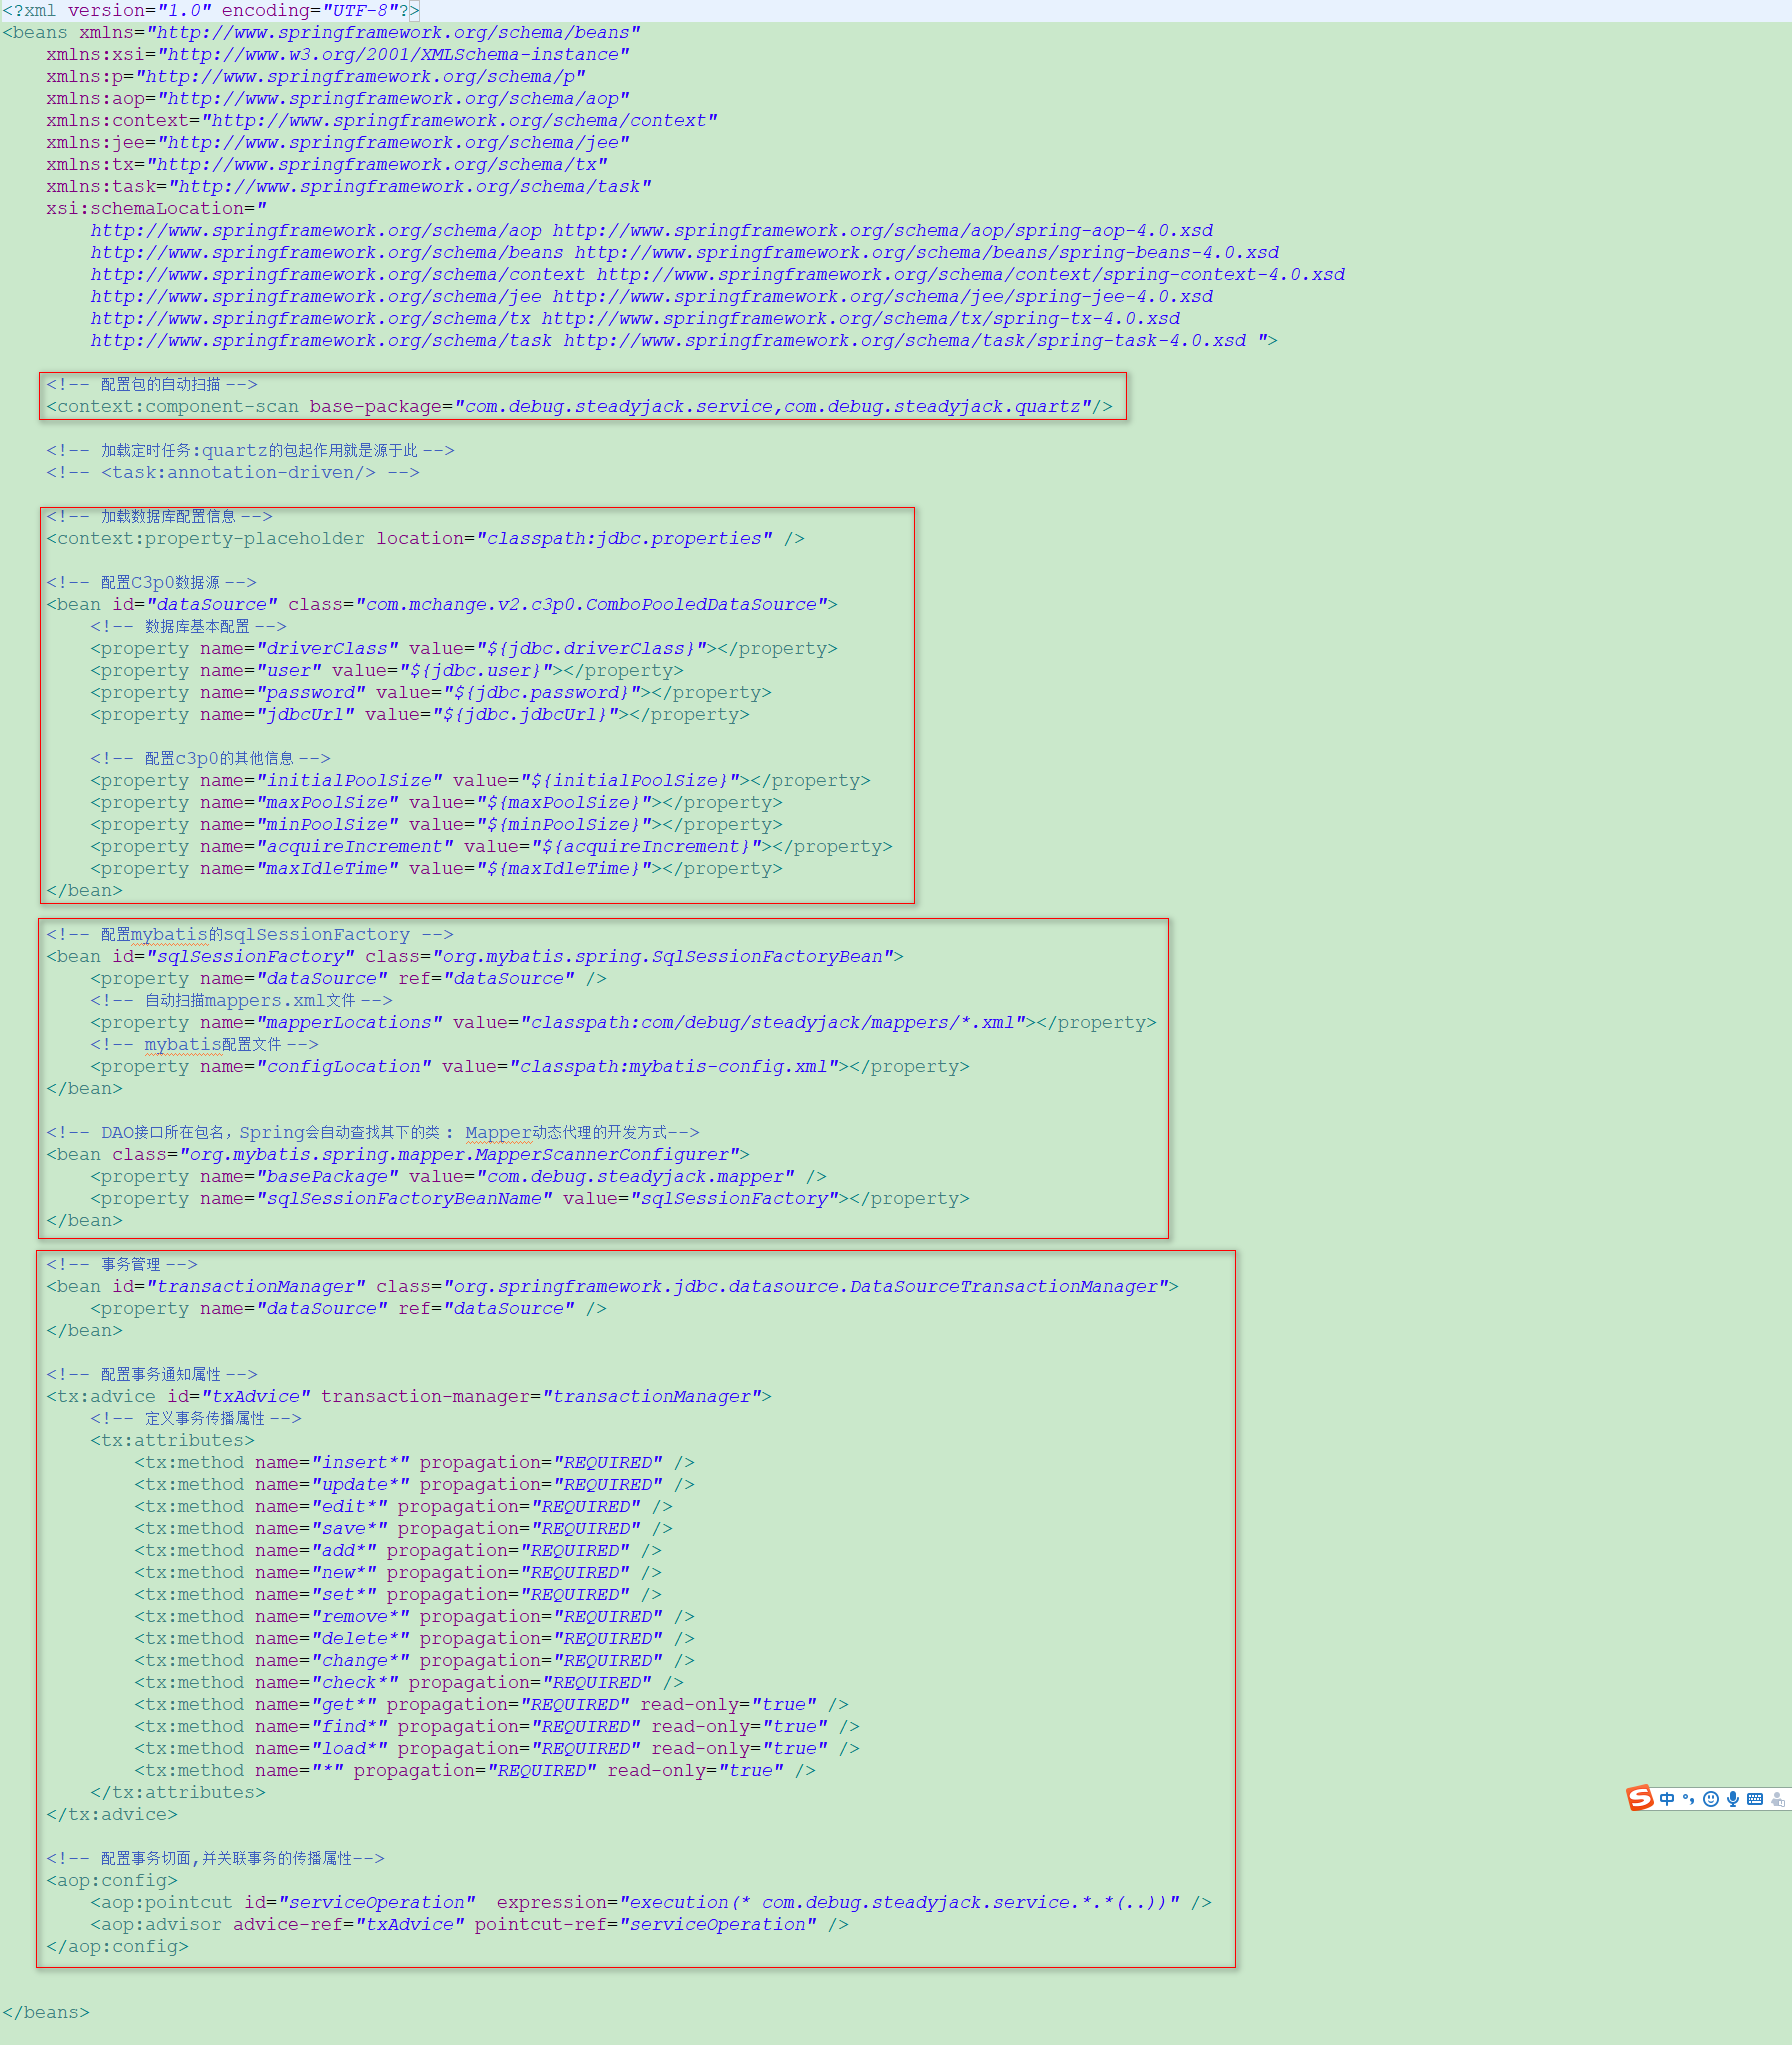The height and width of the screenshot is (2045, 1792).
Task: Click the spring-aop-4.0.xsd schema URL
Action: (883, 231)
